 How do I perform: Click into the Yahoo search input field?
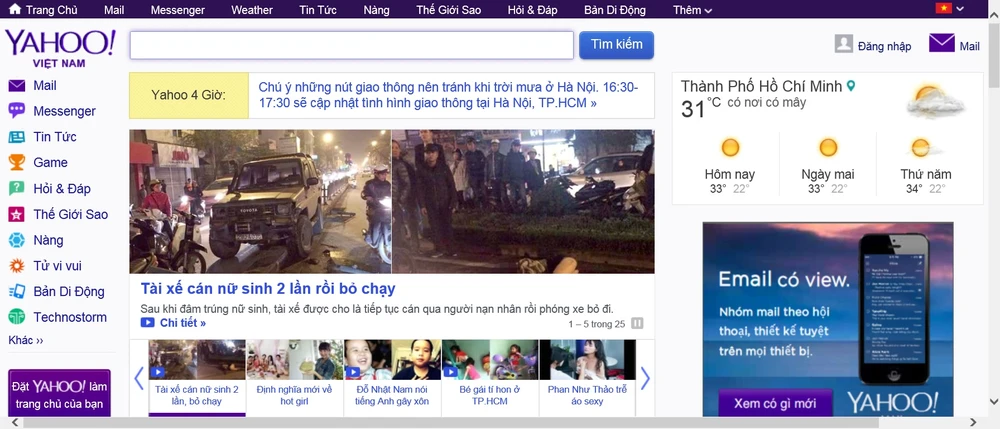click(x=351, y=46)
